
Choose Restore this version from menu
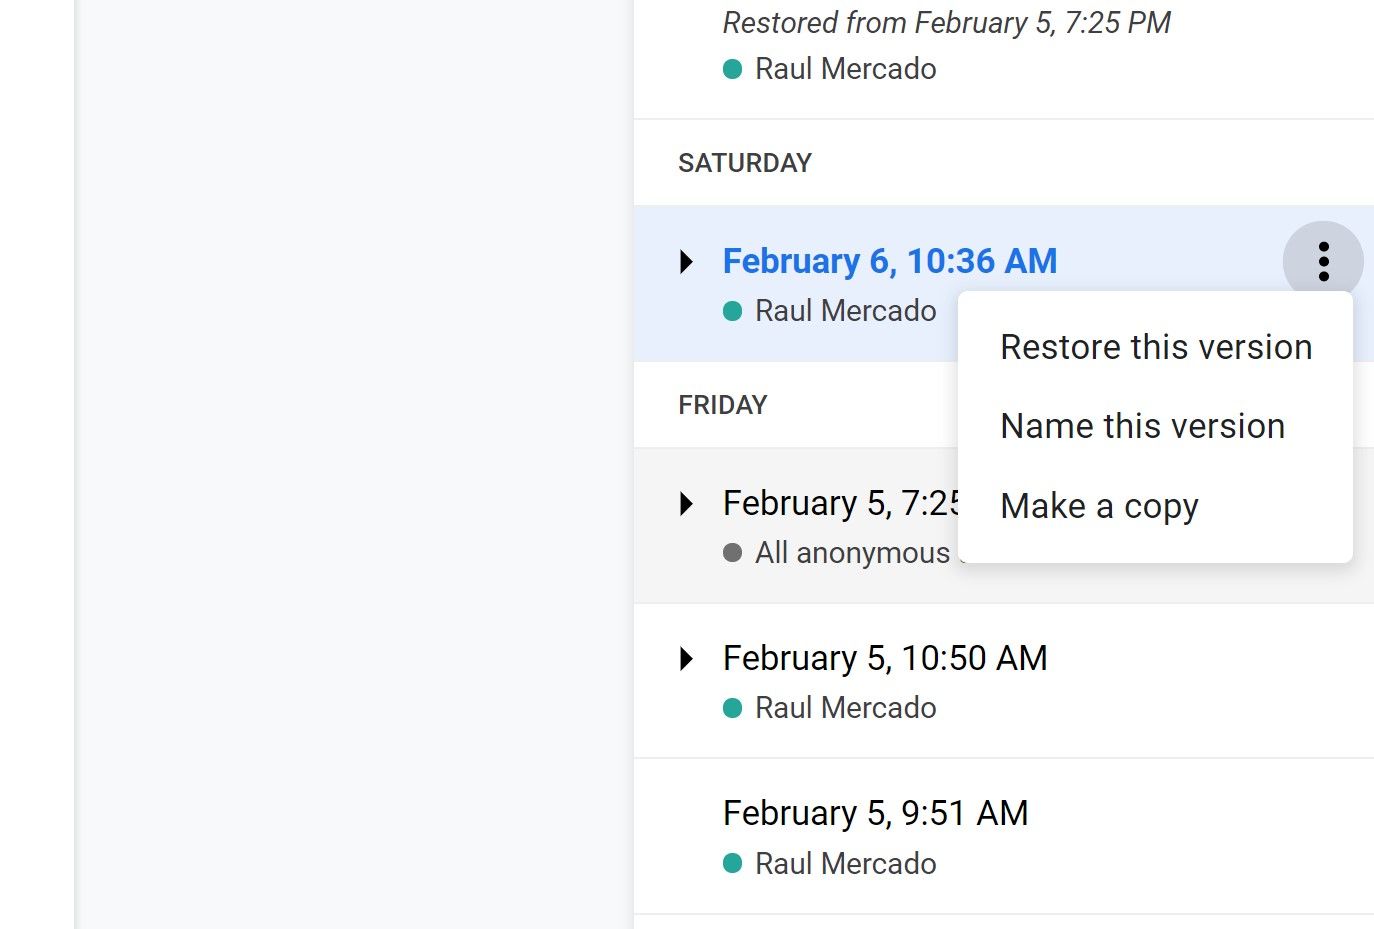tap(1155, 347)
